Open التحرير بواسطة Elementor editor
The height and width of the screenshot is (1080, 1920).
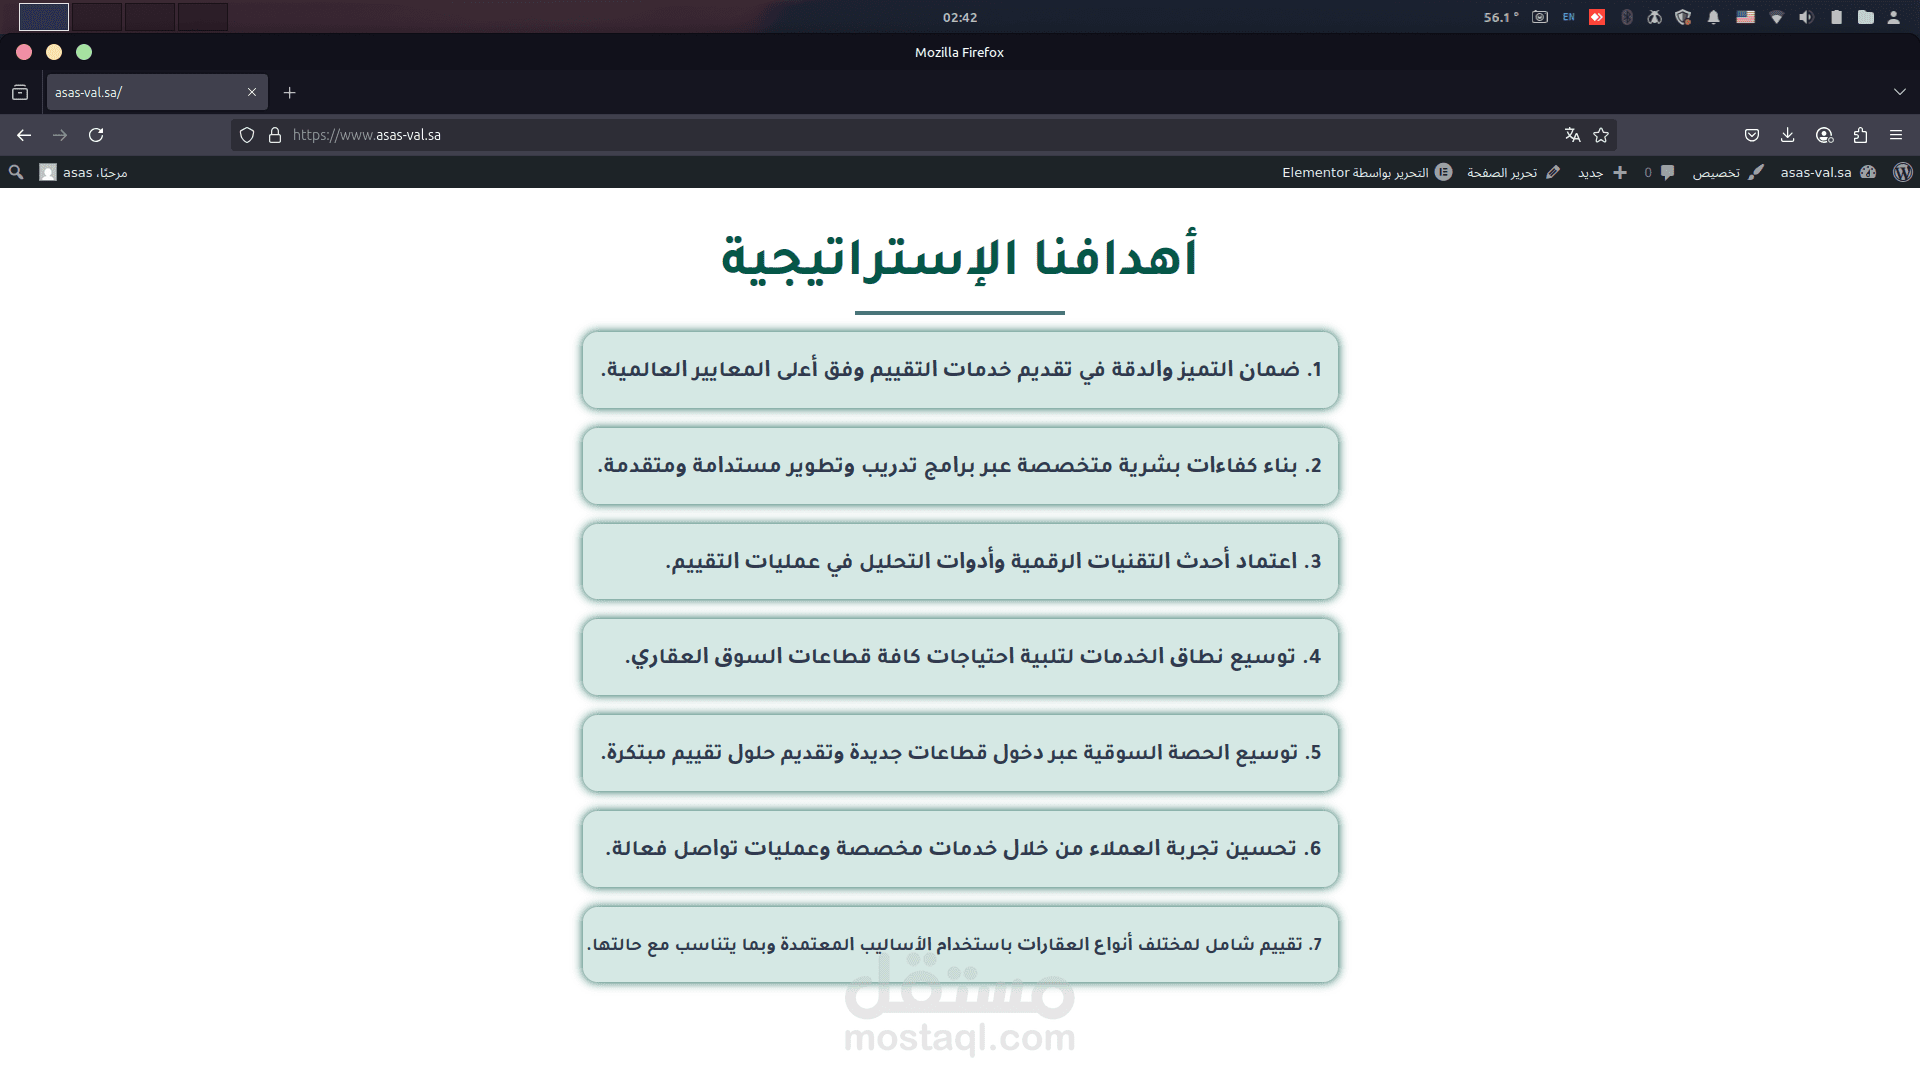(1367, 172)
